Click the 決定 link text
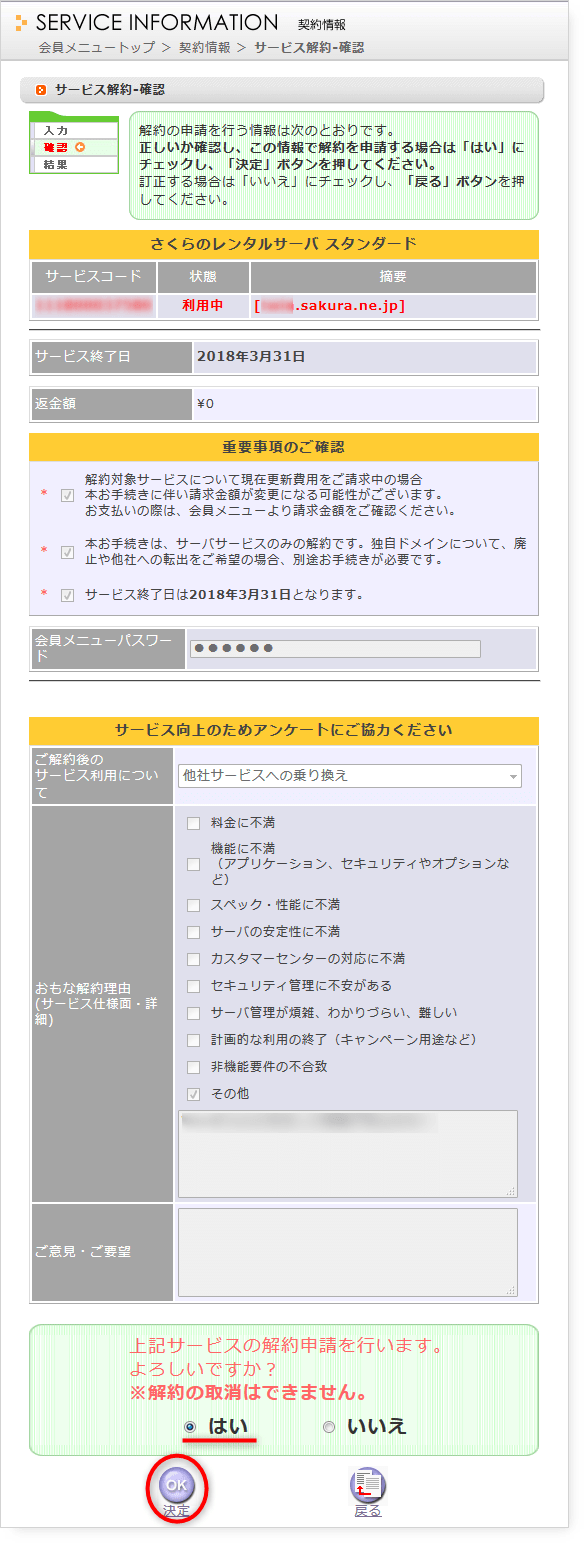 point(176,1511)
